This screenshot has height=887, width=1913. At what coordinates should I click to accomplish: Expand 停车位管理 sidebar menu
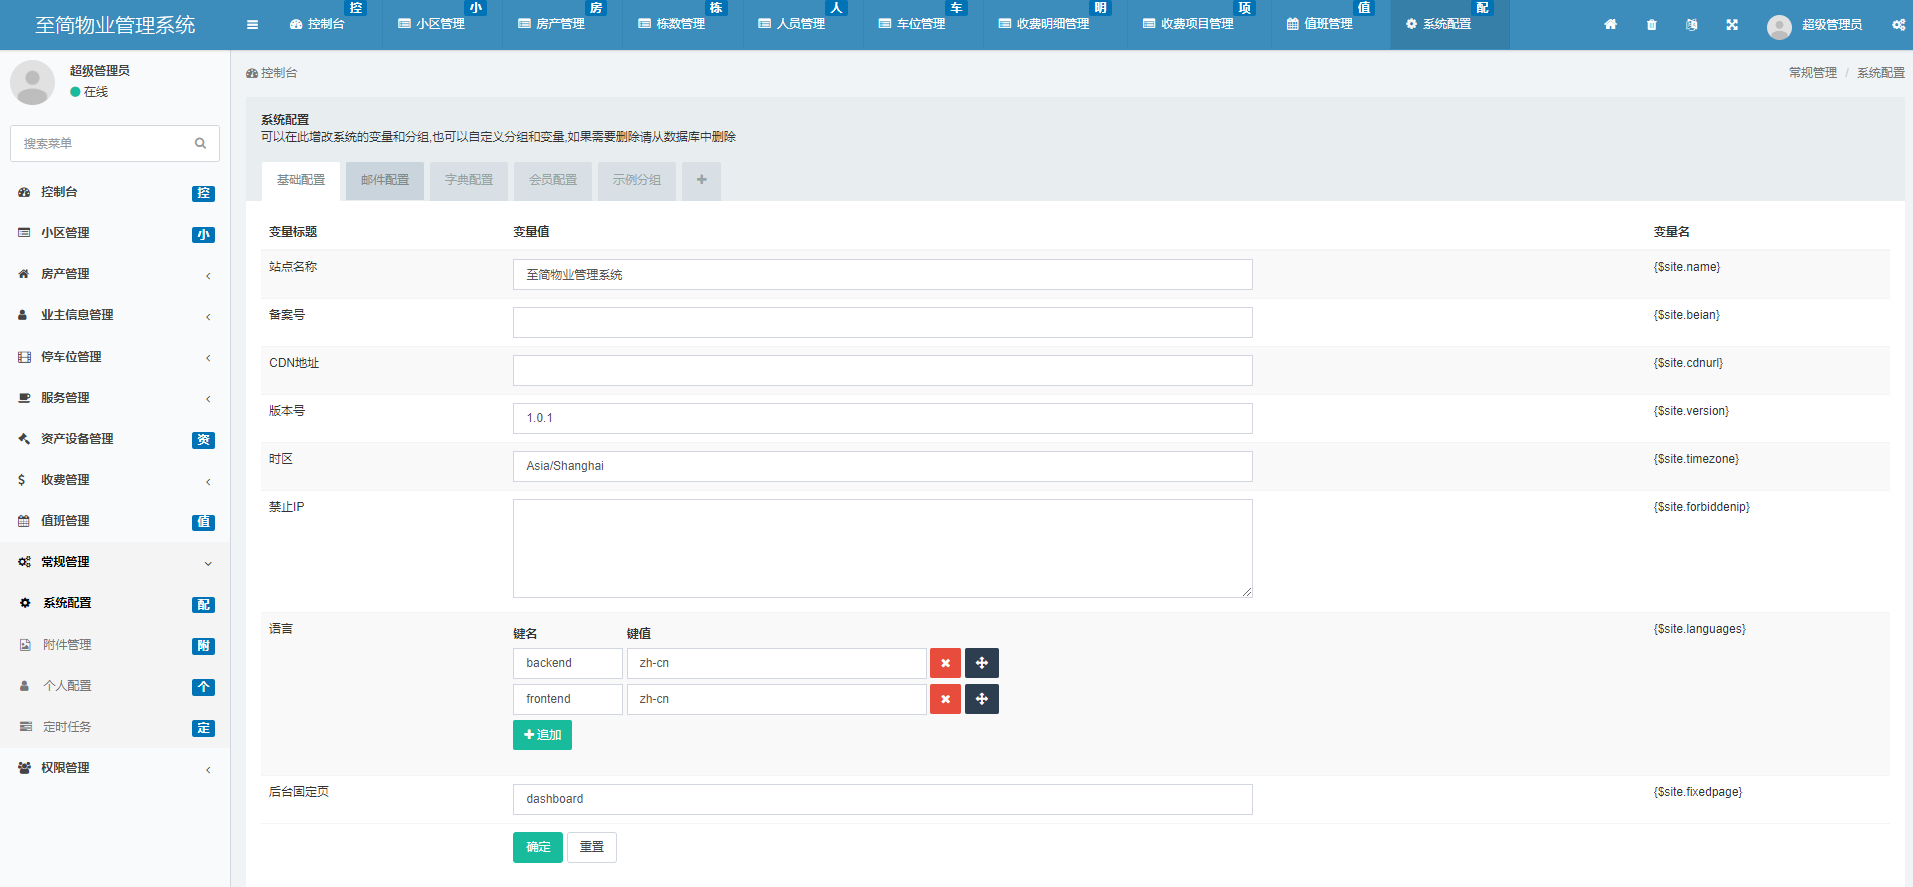(x=115, y=357)
